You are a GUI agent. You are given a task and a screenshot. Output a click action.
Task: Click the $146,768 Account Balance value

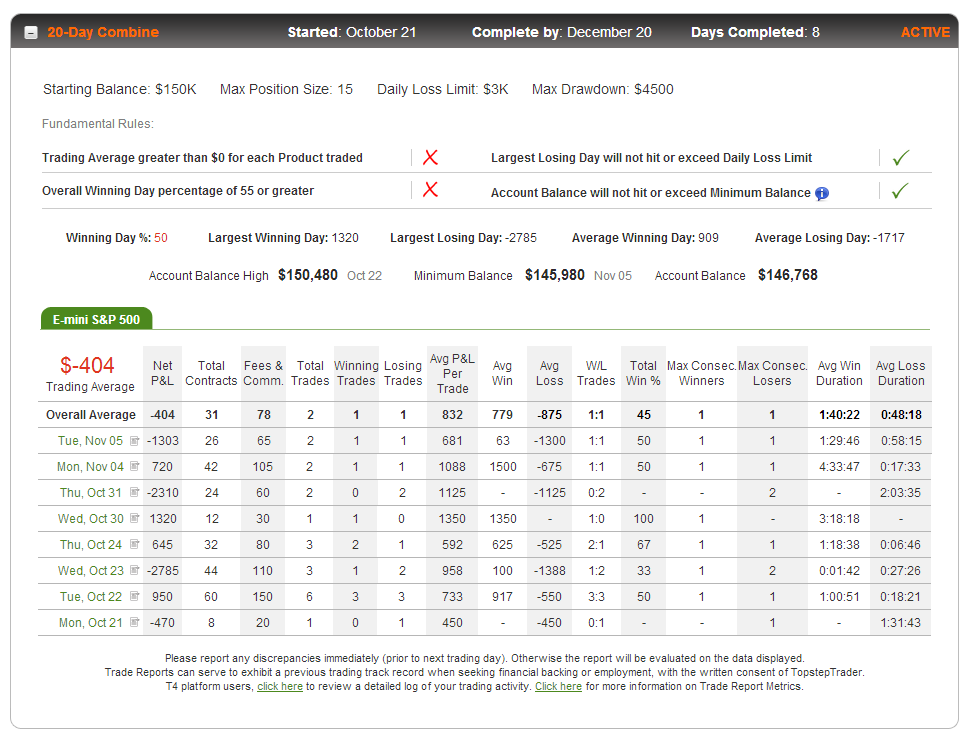[788, 275]
